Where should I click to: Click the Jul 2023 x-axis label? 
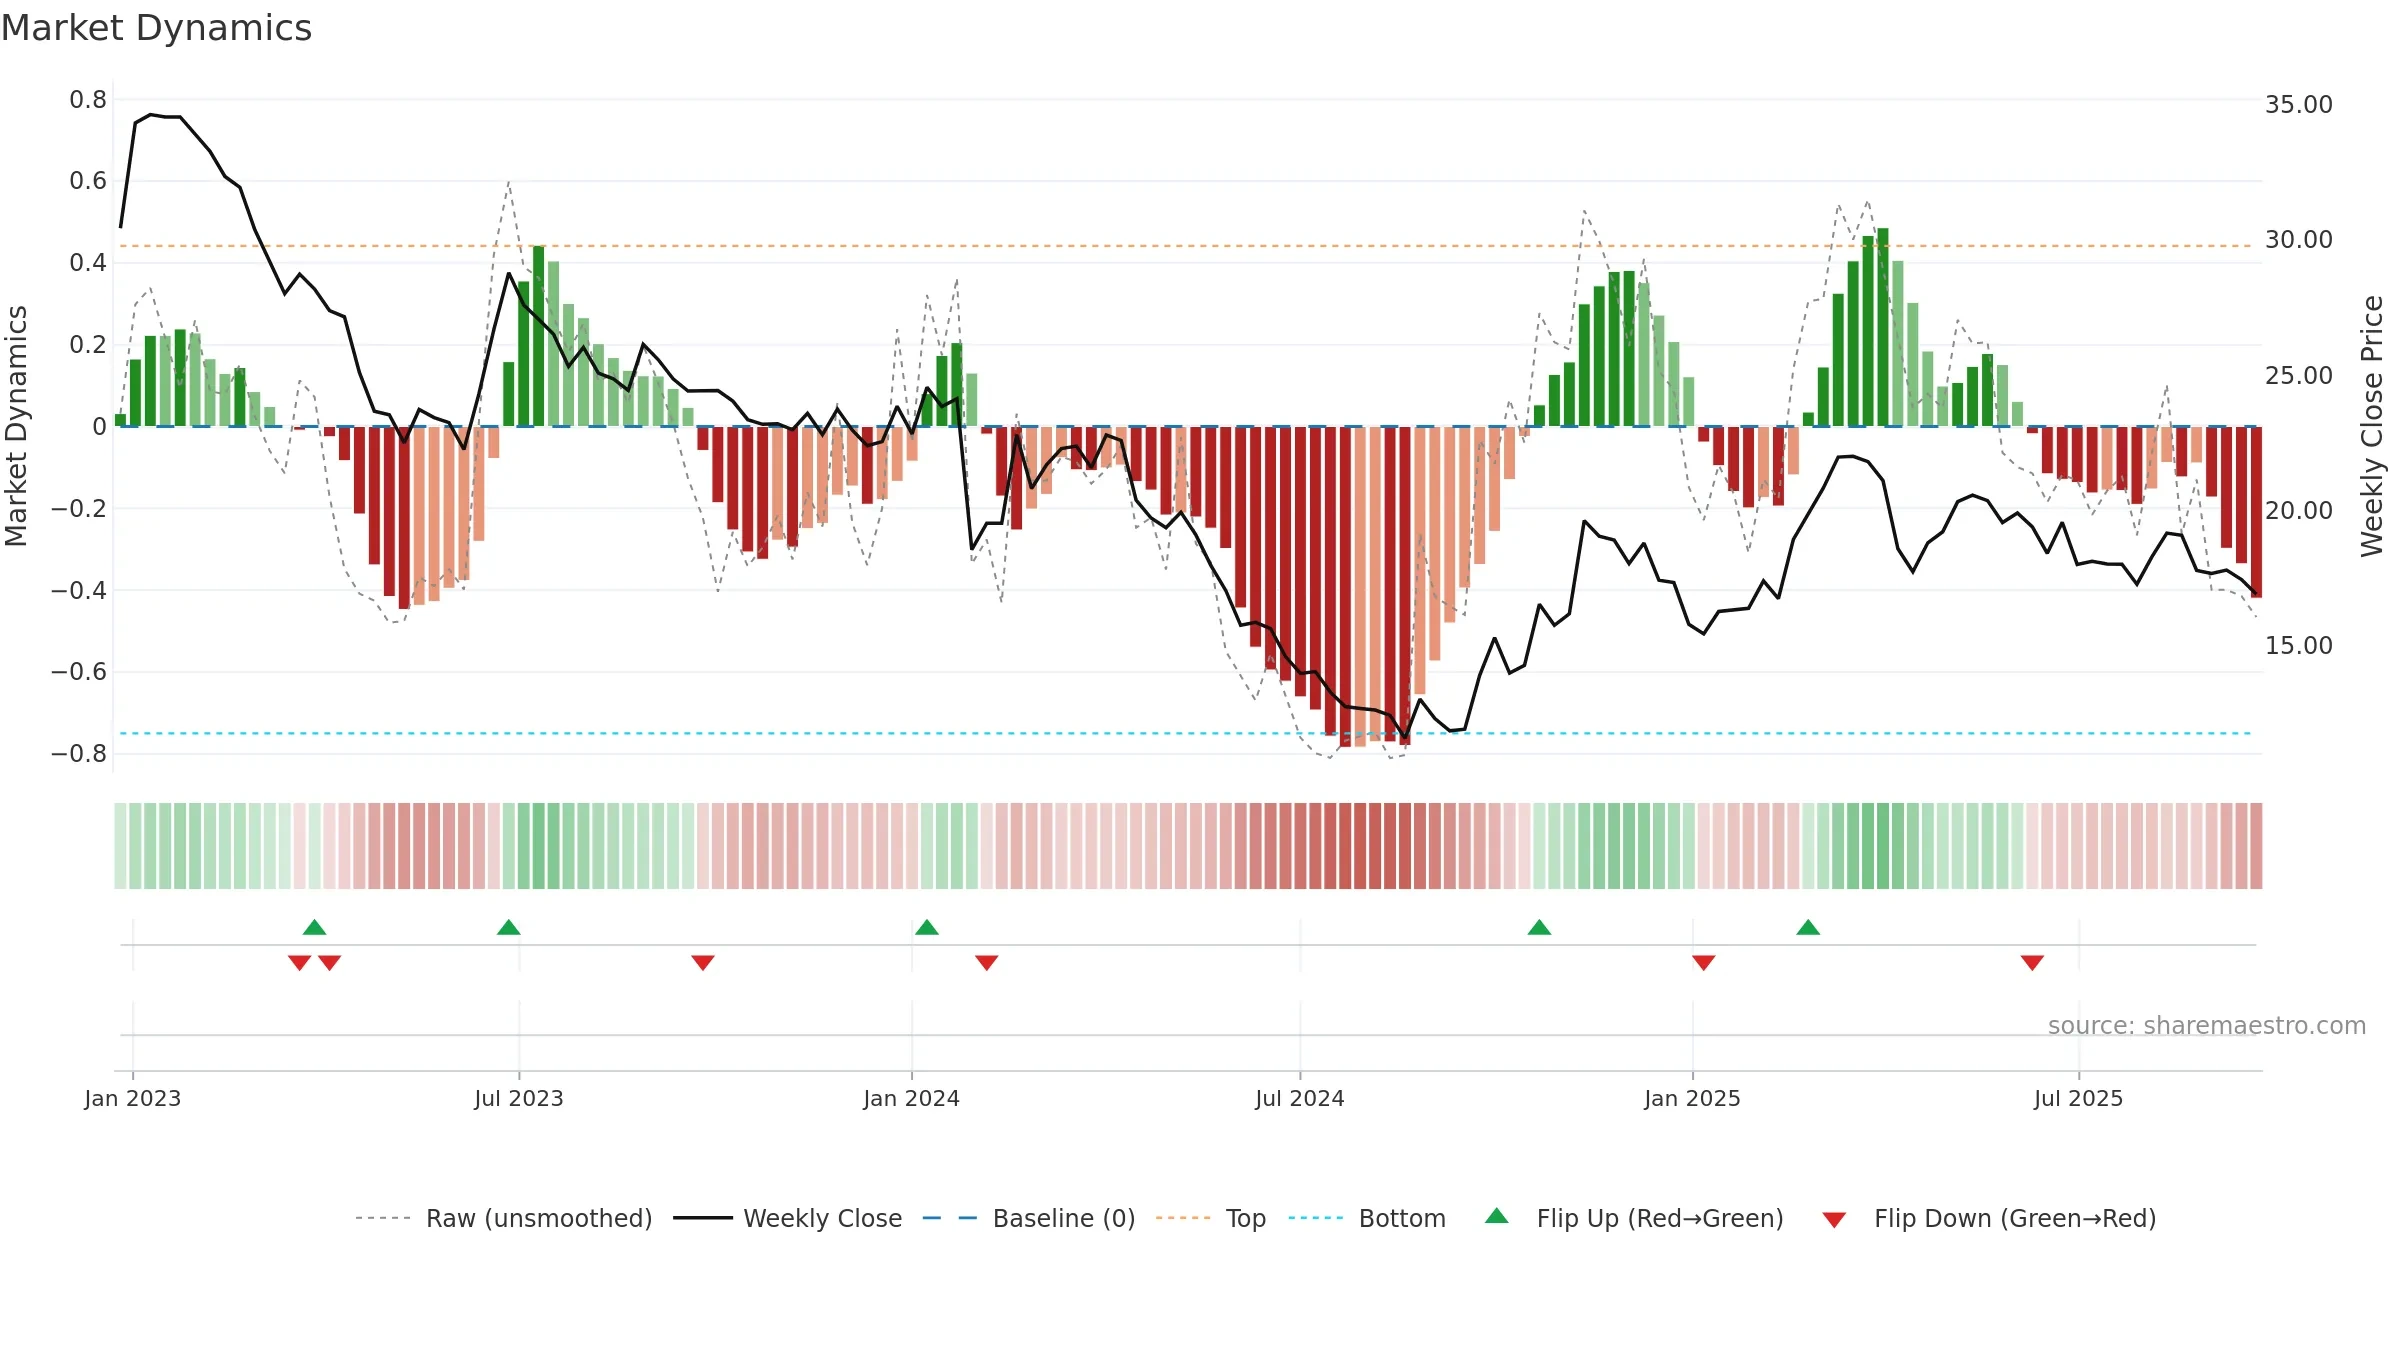pyautogui.click(x=519, y=1098)
